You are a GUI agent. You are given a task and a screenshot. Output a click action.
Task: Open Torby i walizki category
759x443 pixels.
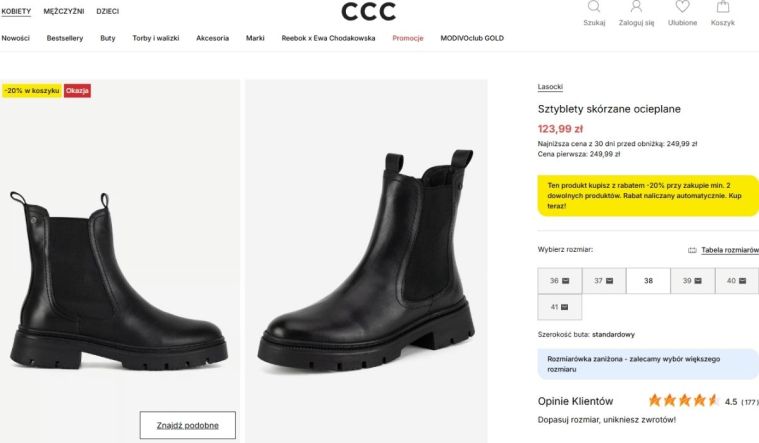coord(155,38)
